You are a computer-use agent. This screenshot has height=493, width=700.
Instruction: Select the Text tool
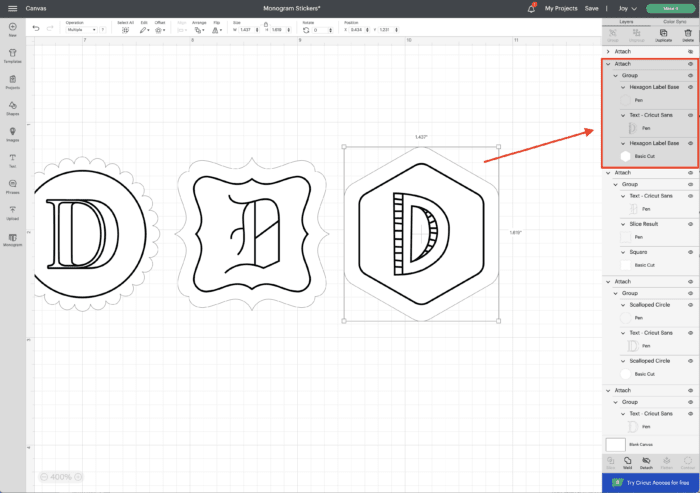(12, 161)
